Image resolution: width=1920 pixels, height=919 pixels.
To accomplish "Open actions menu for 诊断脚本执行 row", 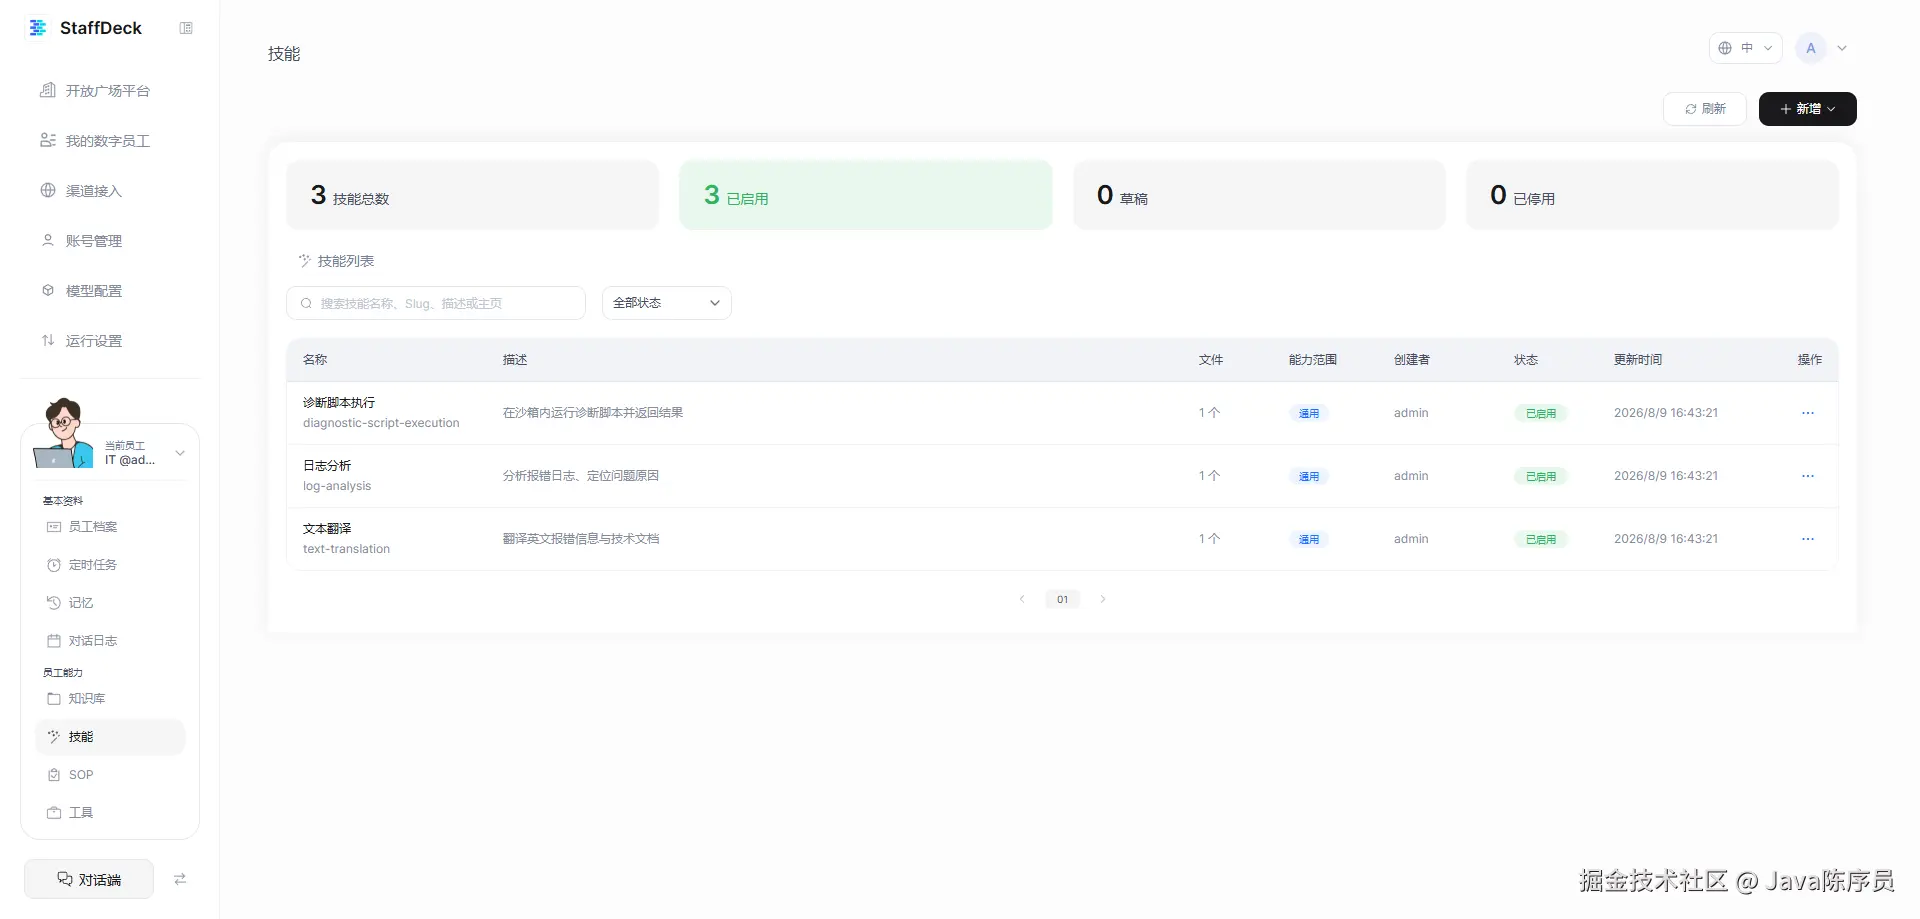I will click(1808, 413).
